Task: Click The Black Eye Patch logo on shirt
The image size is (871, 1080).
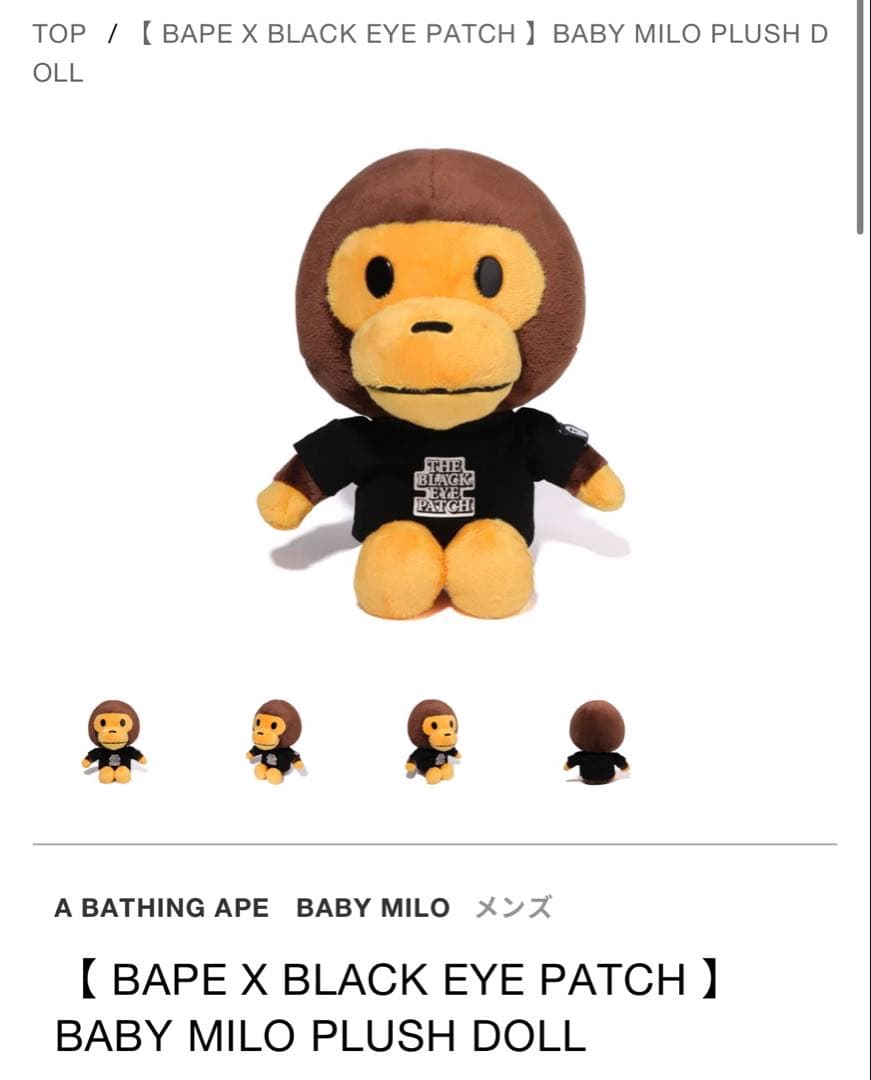Action: [444, 486]
